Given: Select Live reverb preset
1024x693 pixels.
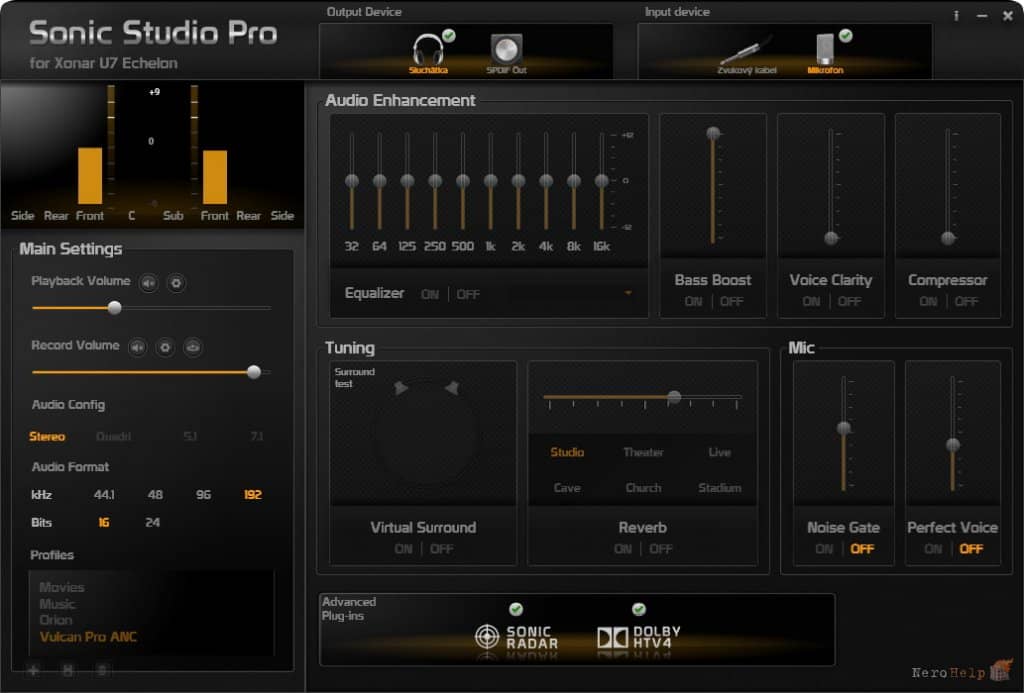Looking at the screenshot, I should click(x=720, y=452).
